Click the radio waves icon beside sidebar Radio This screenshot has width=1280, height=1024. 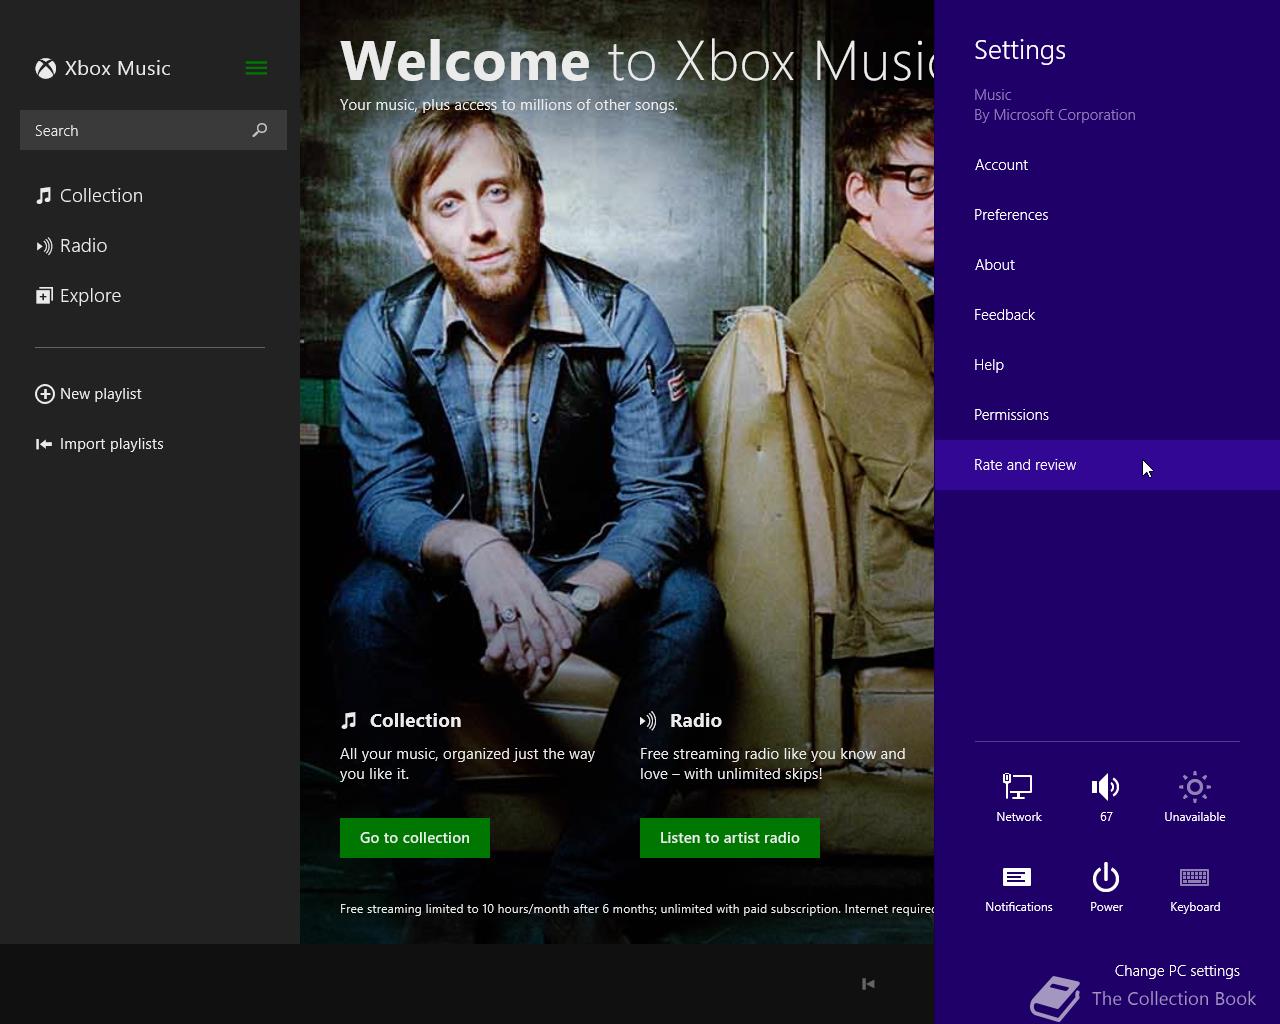click(44, 245)
